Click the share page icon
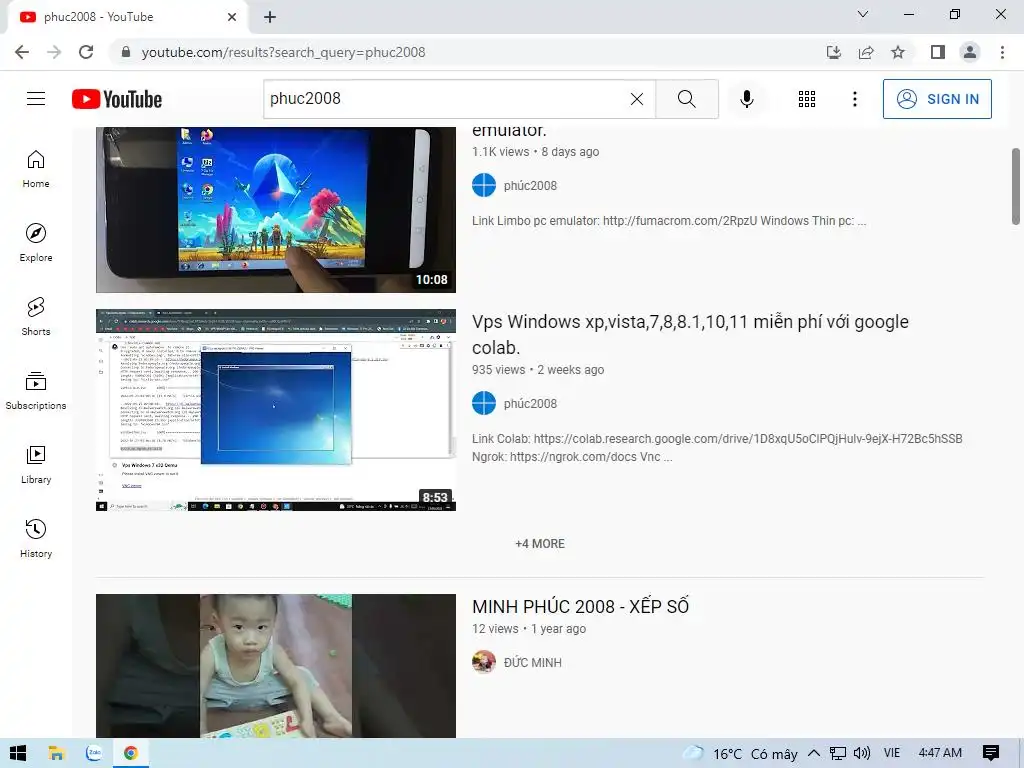1024x768 pixels. coord(866,52)
